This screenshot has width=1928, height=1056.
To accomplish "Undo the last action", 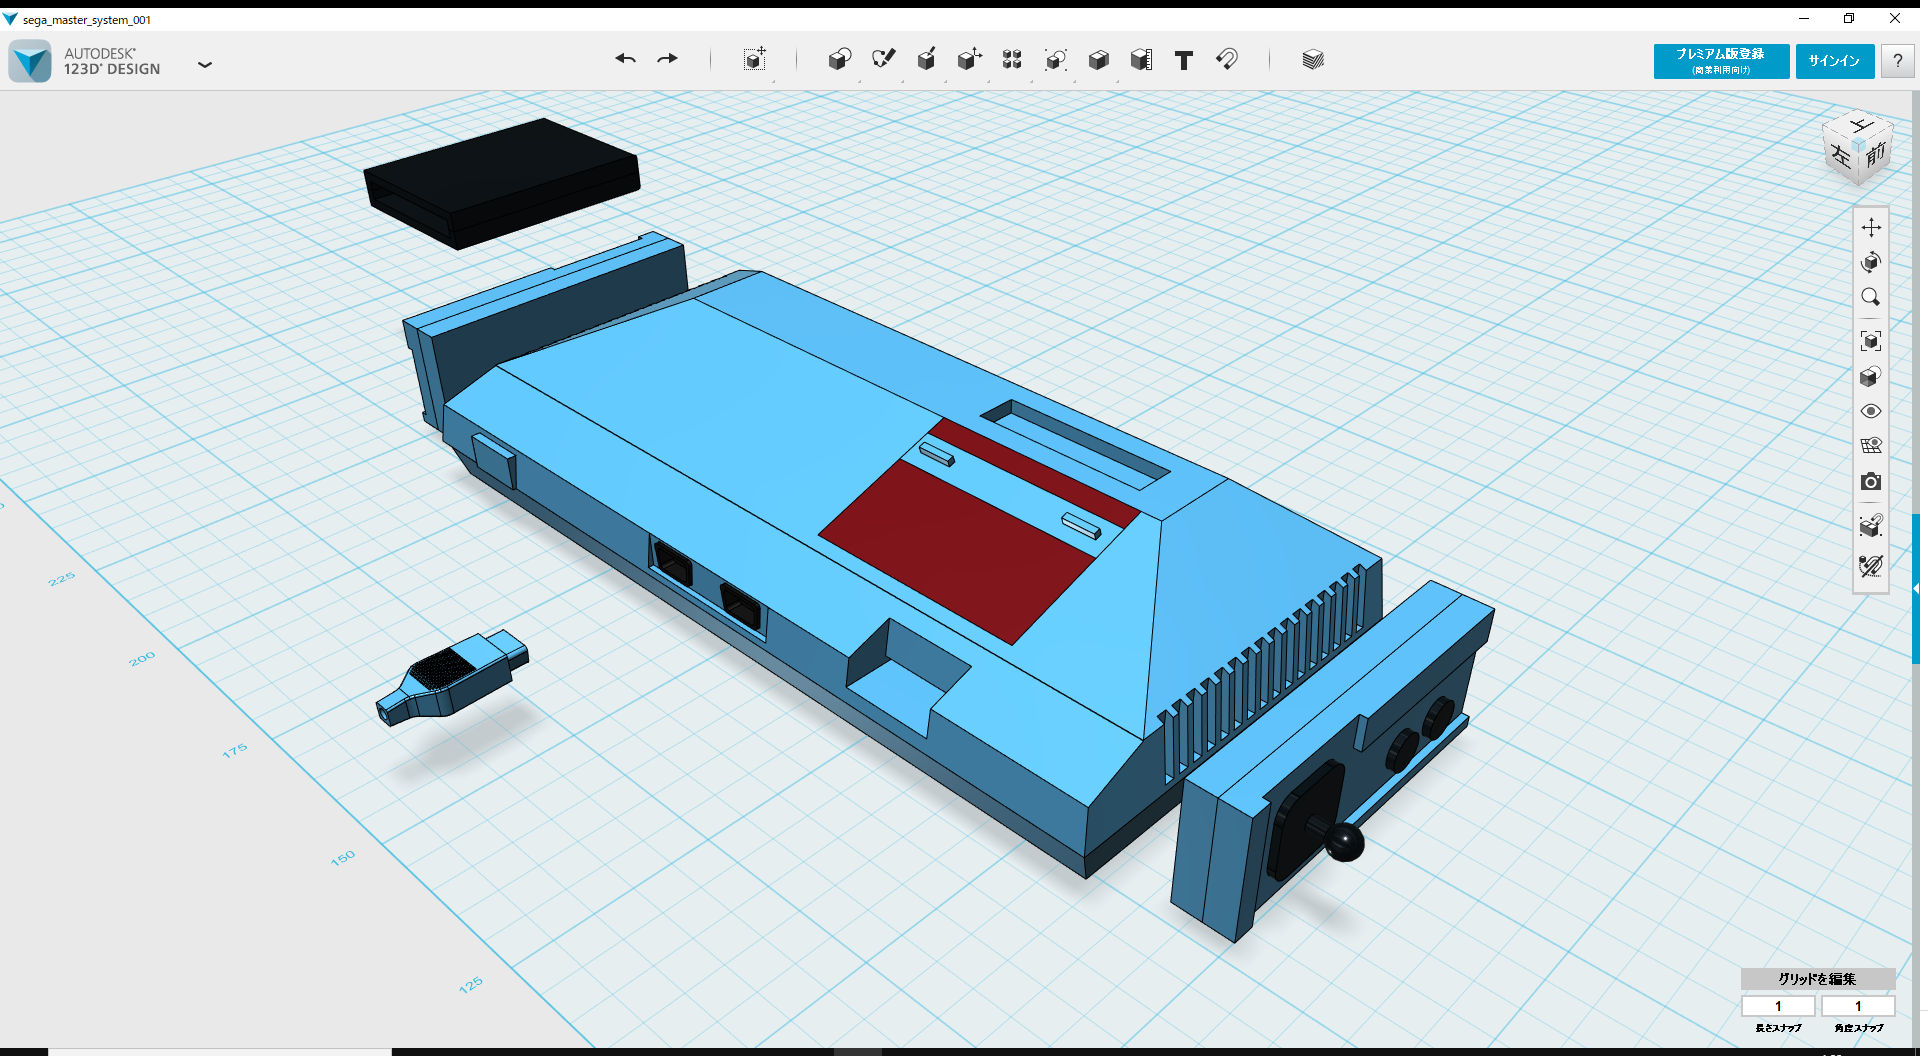I will (x=626, y=59).
